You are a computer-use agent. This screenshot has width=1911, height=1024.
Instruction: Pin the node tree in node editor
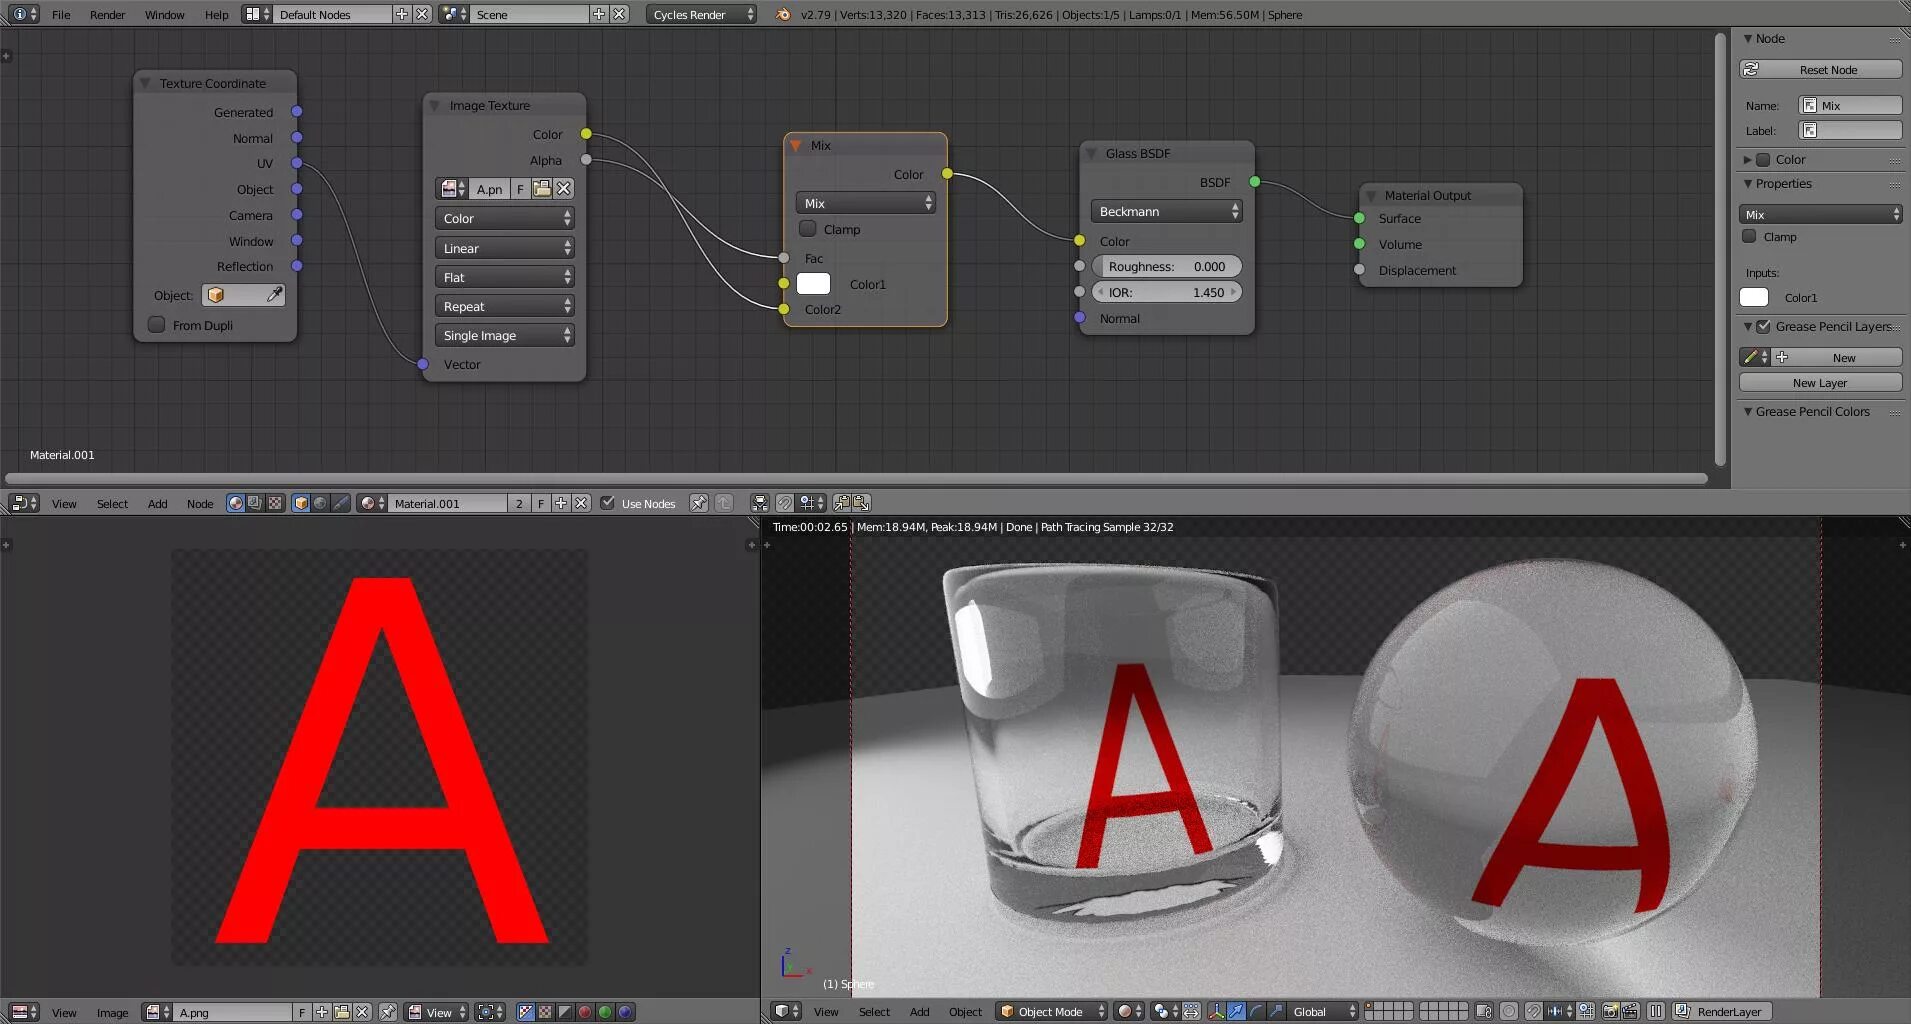click(x=699, y=503)
